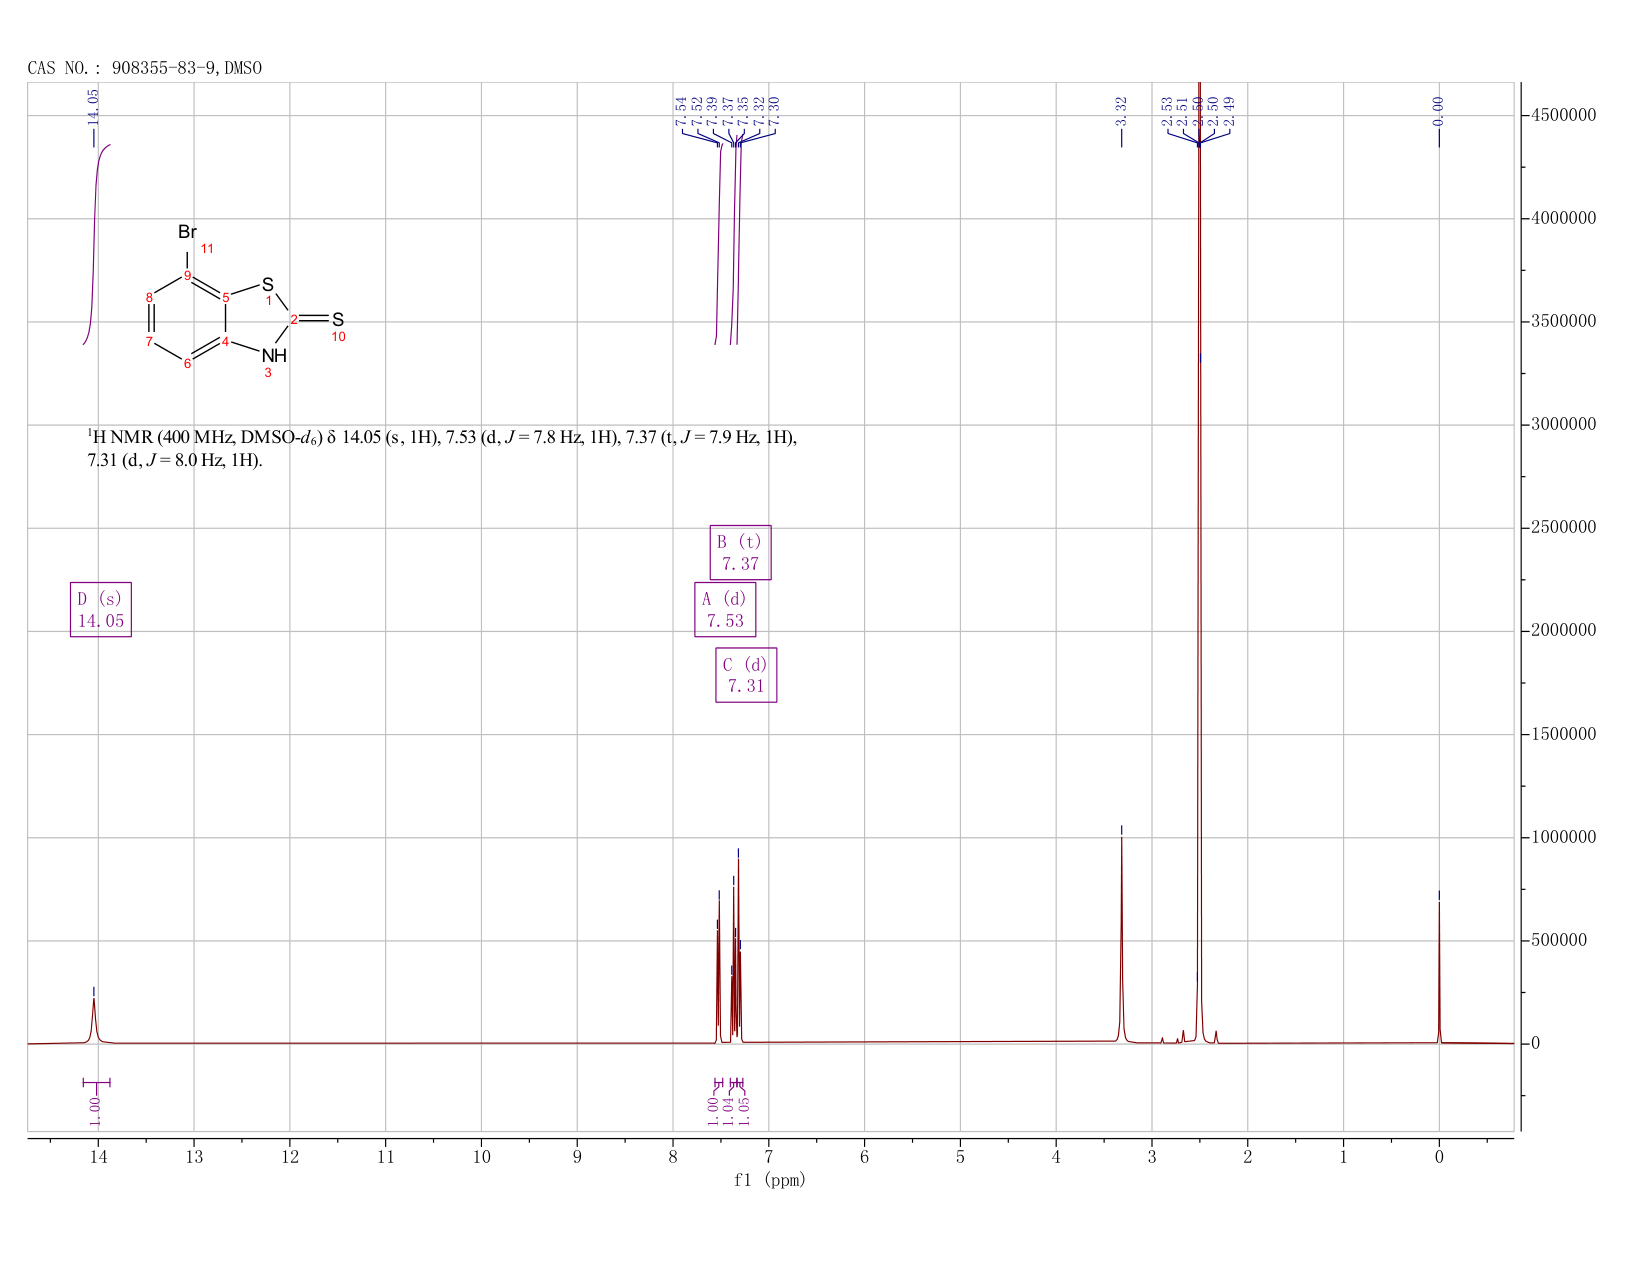This screenshot has height=1275, width=1650.
Task: Click the 0.00 peak label at top
Action: pyautogui.click(x=1439, y=111)
